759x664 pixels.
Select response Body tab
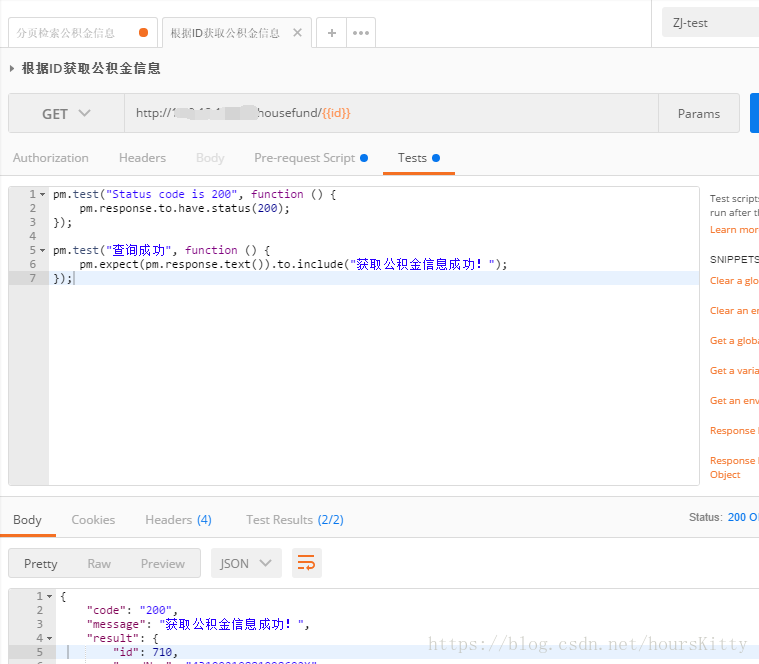coord(28,520)
